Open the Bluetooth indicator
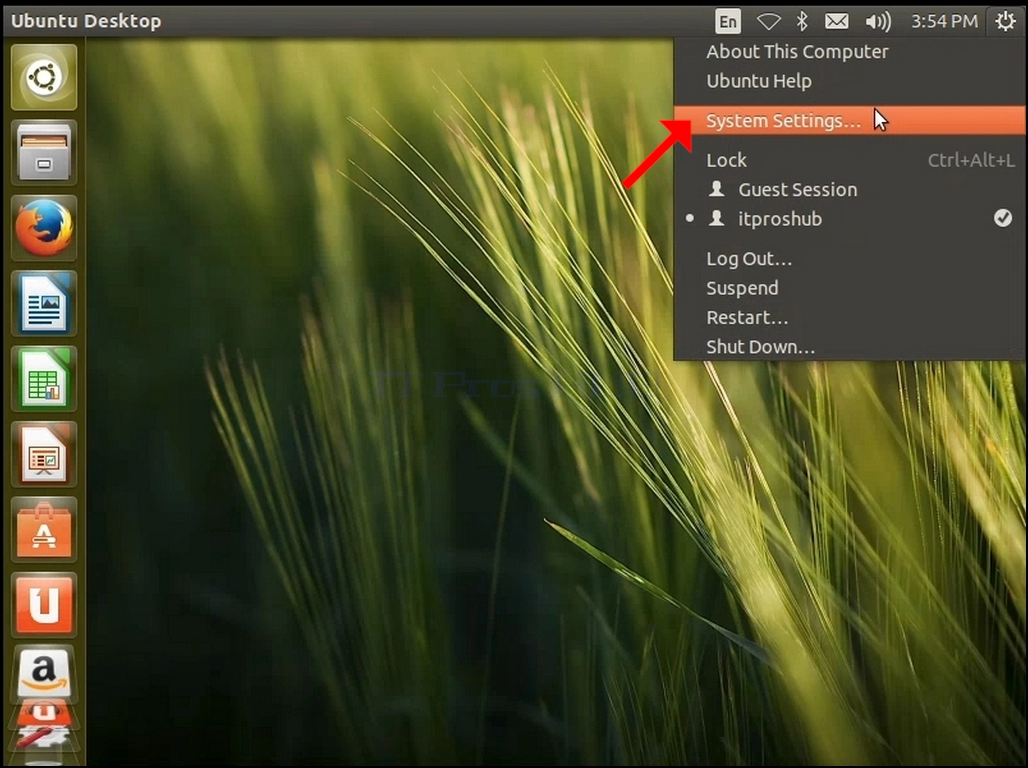The width and height of the screenshot is (1028, 768). [x=802, y=22]
